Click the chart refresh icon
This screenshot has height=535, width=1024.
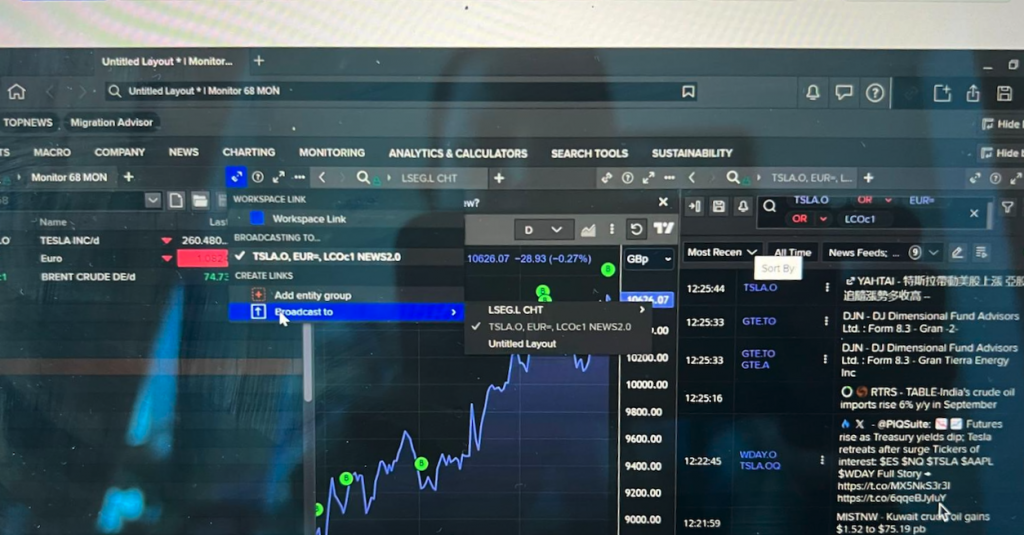tap(636, 229)
